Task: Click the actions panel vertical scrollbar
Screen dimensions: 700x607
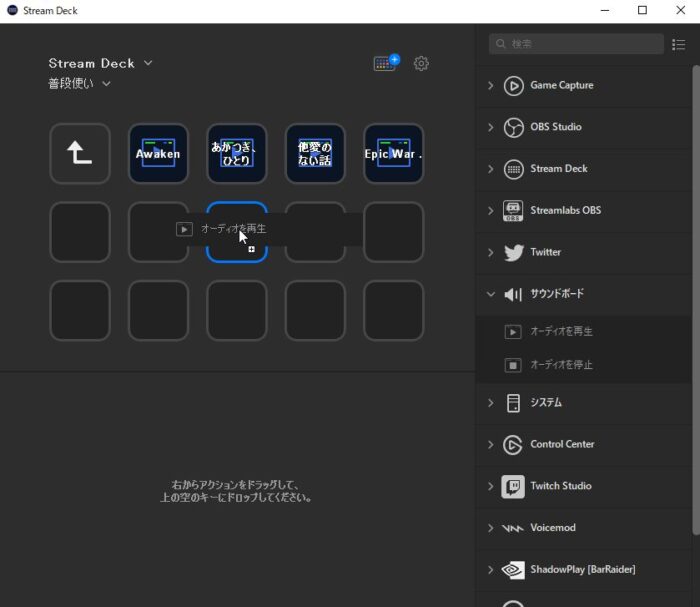Action: pyautogui.click(x=696, y=299)
